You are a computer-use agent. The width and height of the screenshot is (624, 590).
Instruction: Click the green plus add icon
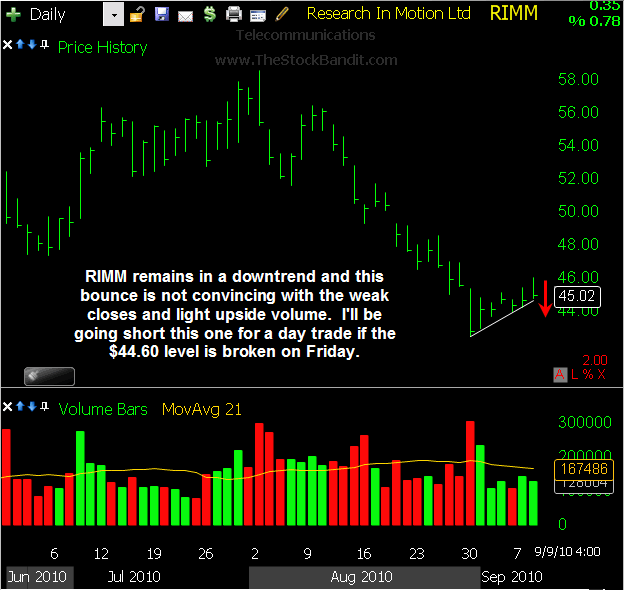(13, 15)
